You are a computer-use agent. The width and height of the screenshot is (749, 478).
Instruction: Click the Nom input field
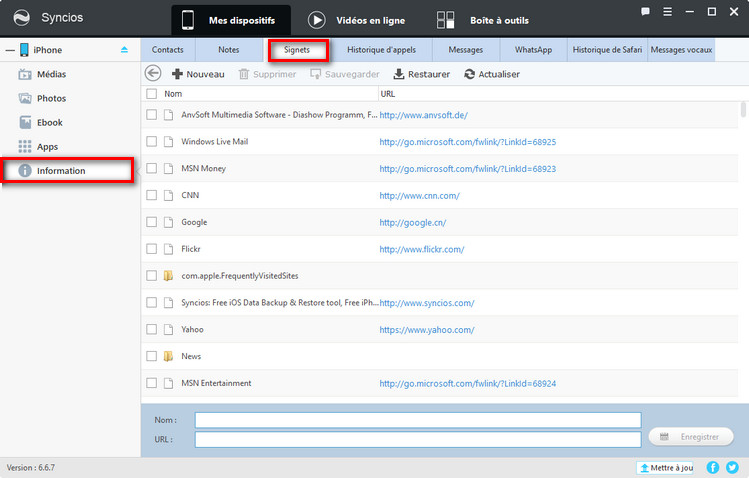pos(417,420)
